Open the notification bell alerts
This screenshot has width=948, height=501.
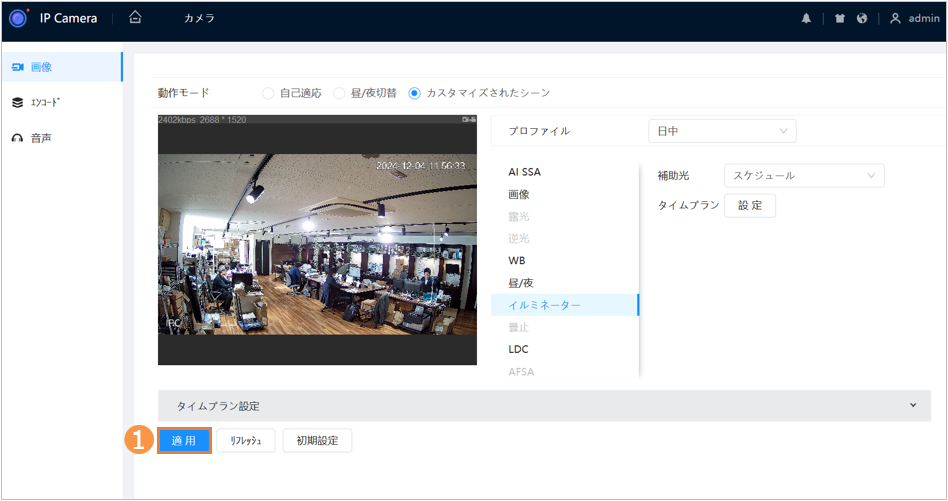pyautogui.click(x=806, y=19)
